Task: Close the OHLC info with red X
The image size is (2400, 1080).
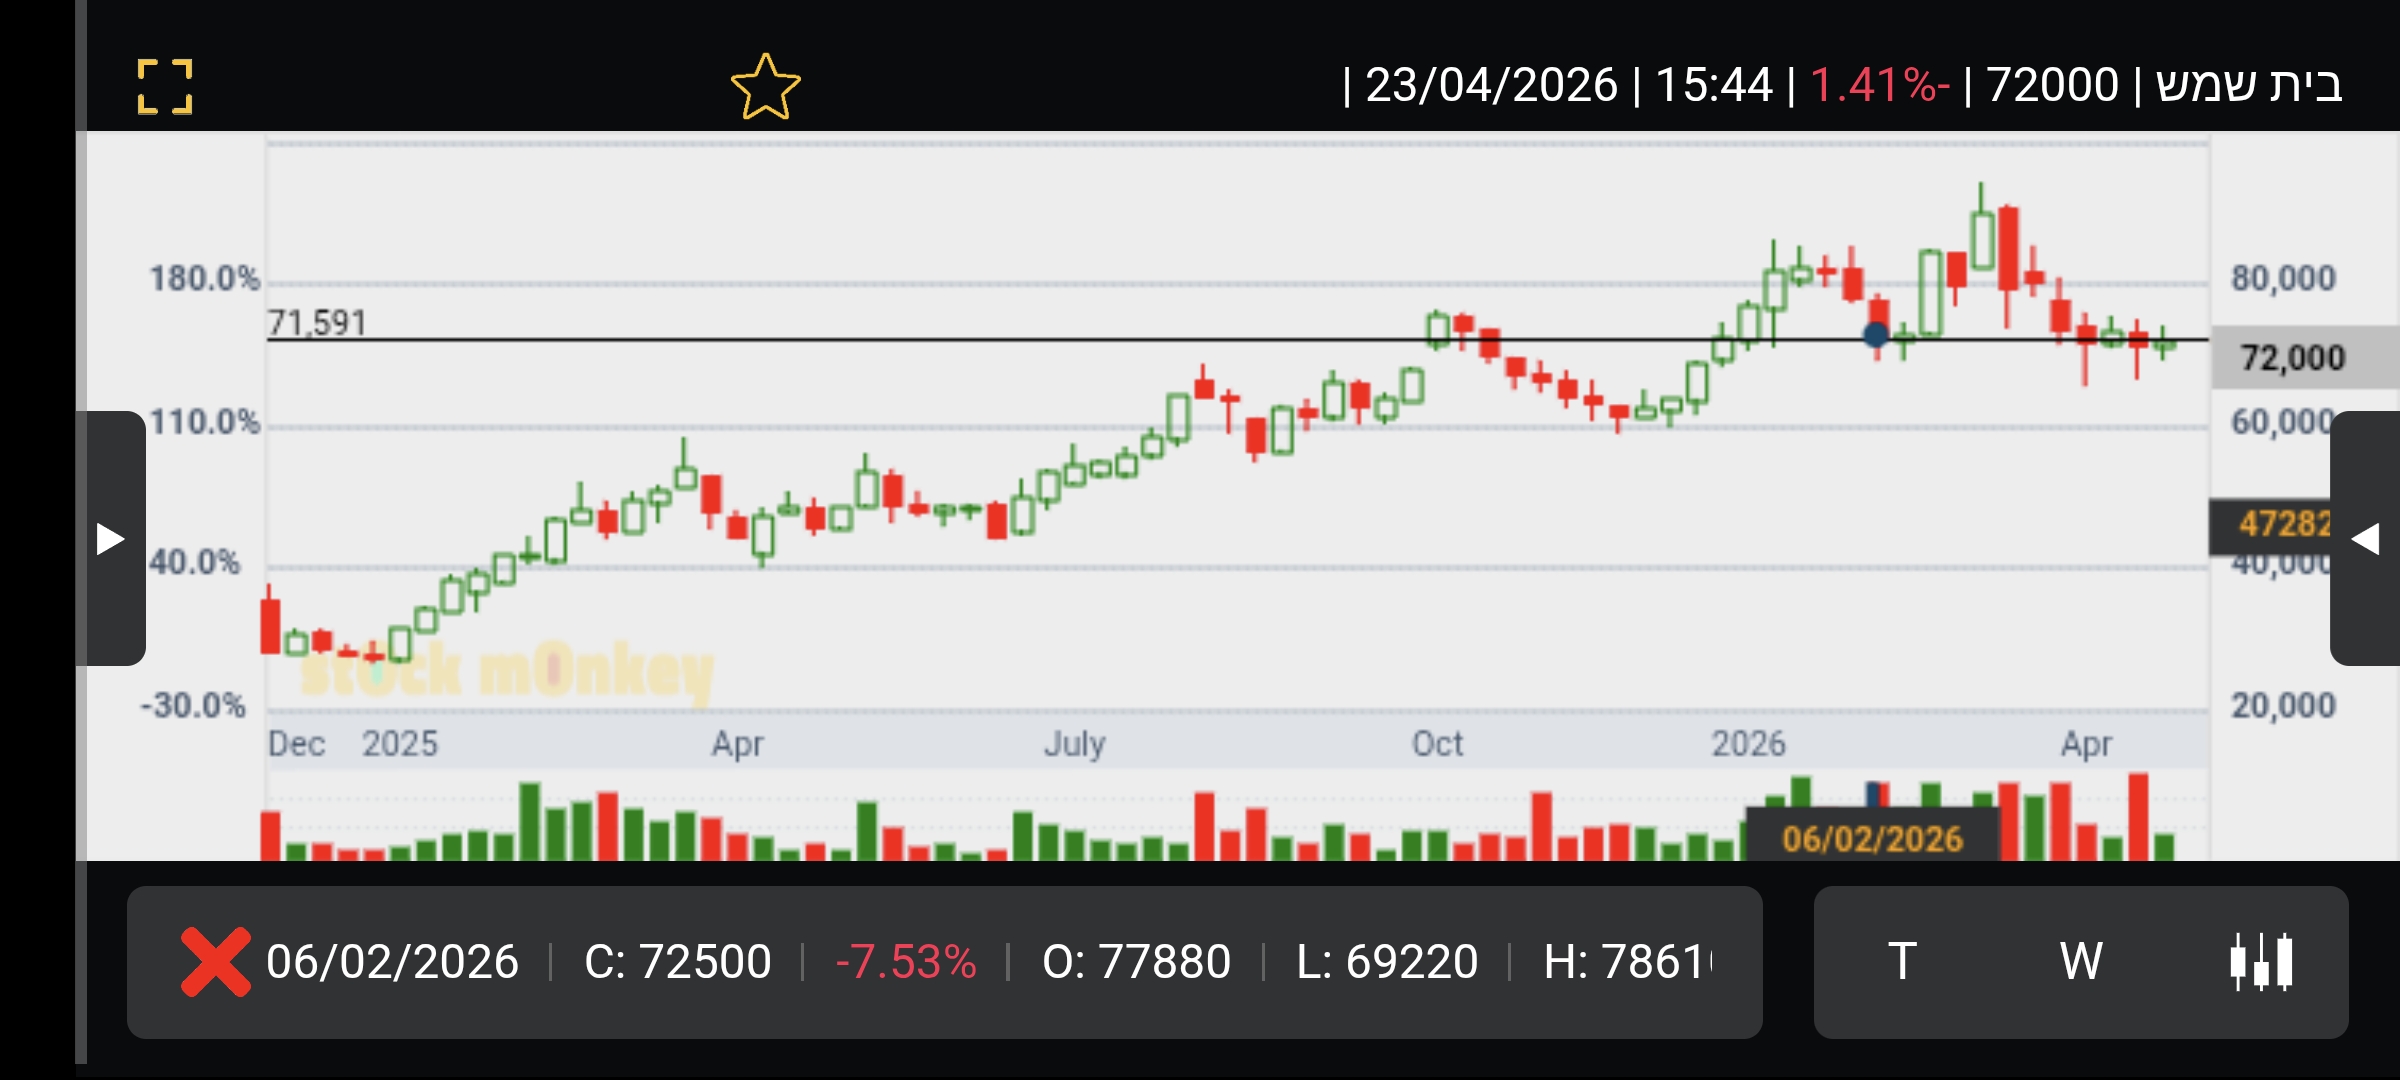Action: 215,962
